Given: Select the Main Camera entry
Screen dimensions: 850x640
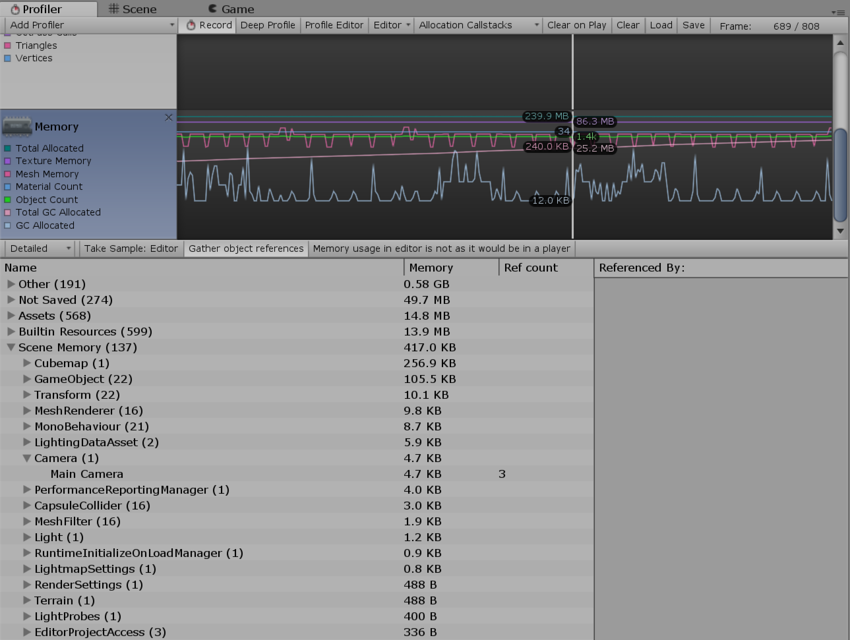Looking at the screenshot, I should 87,474.
